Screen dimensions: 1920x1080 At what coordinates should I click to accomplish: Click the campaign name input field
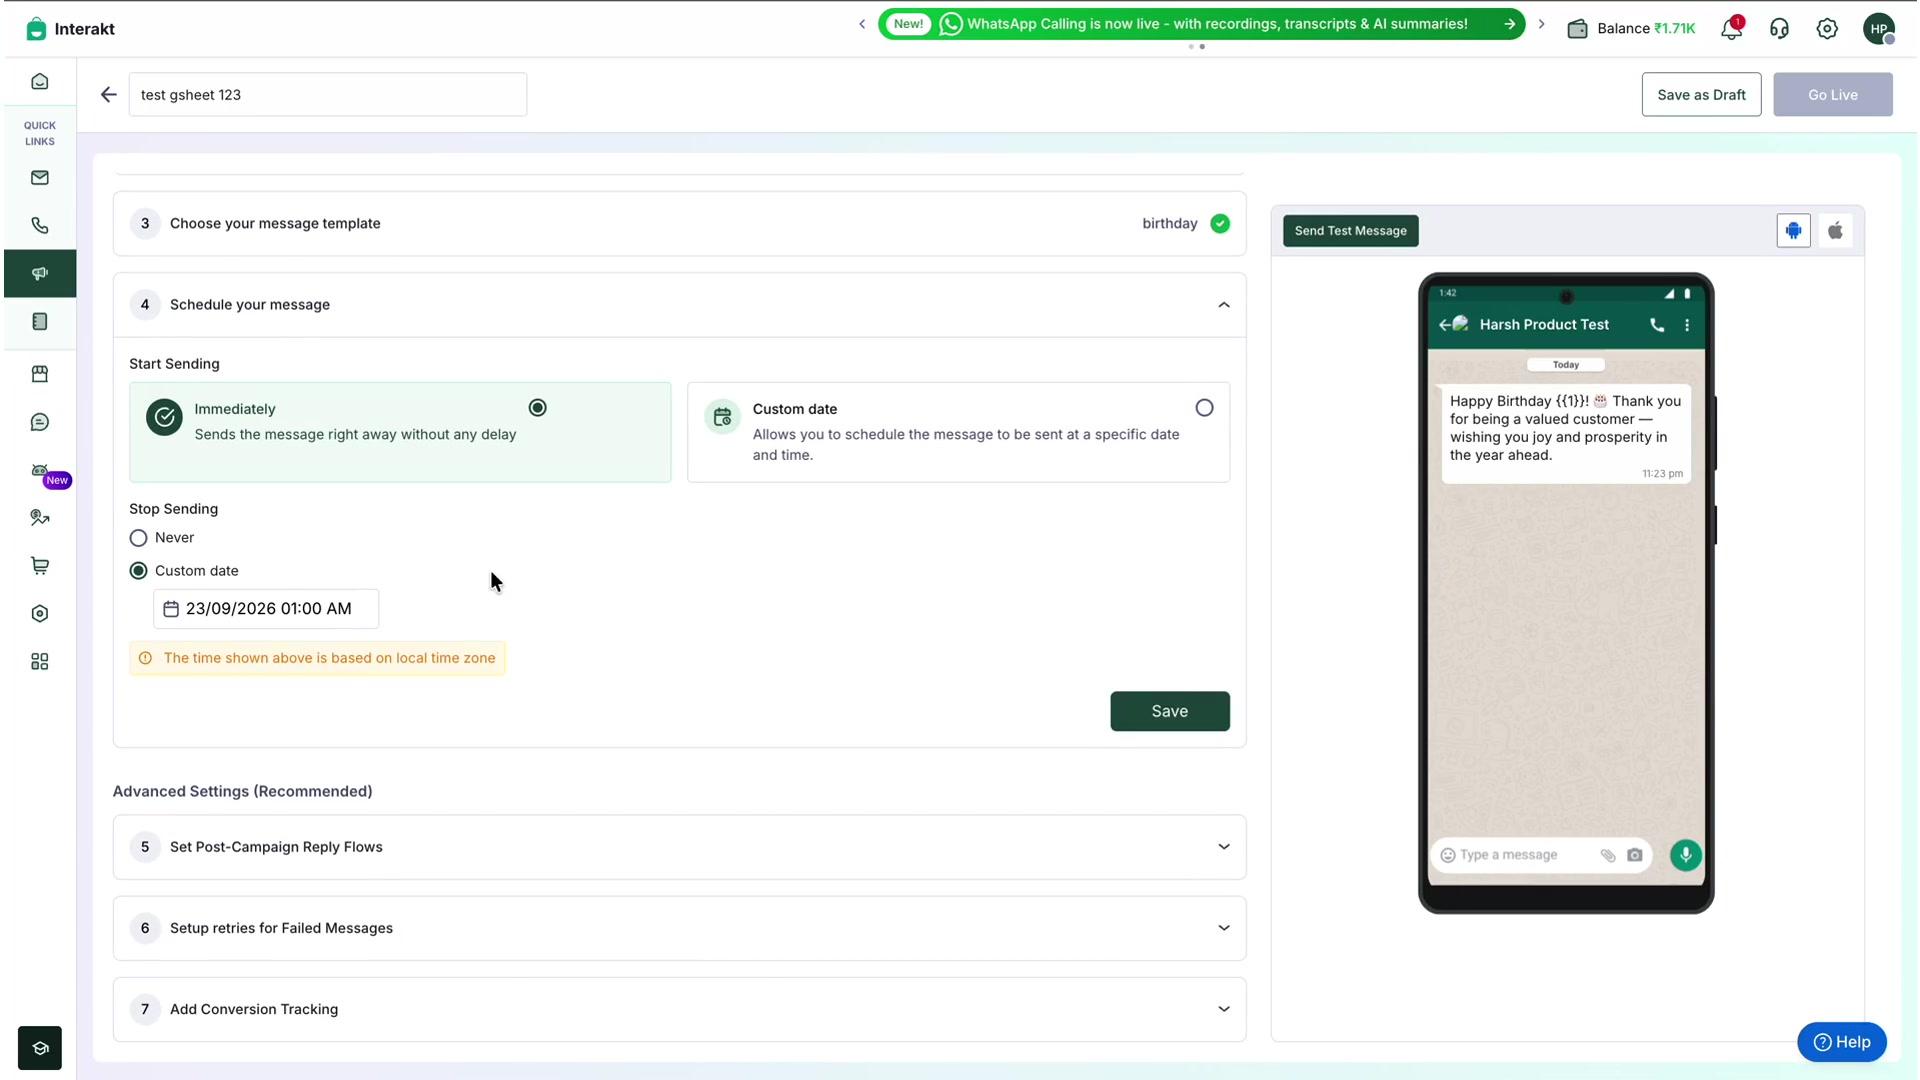click(328, 95)
